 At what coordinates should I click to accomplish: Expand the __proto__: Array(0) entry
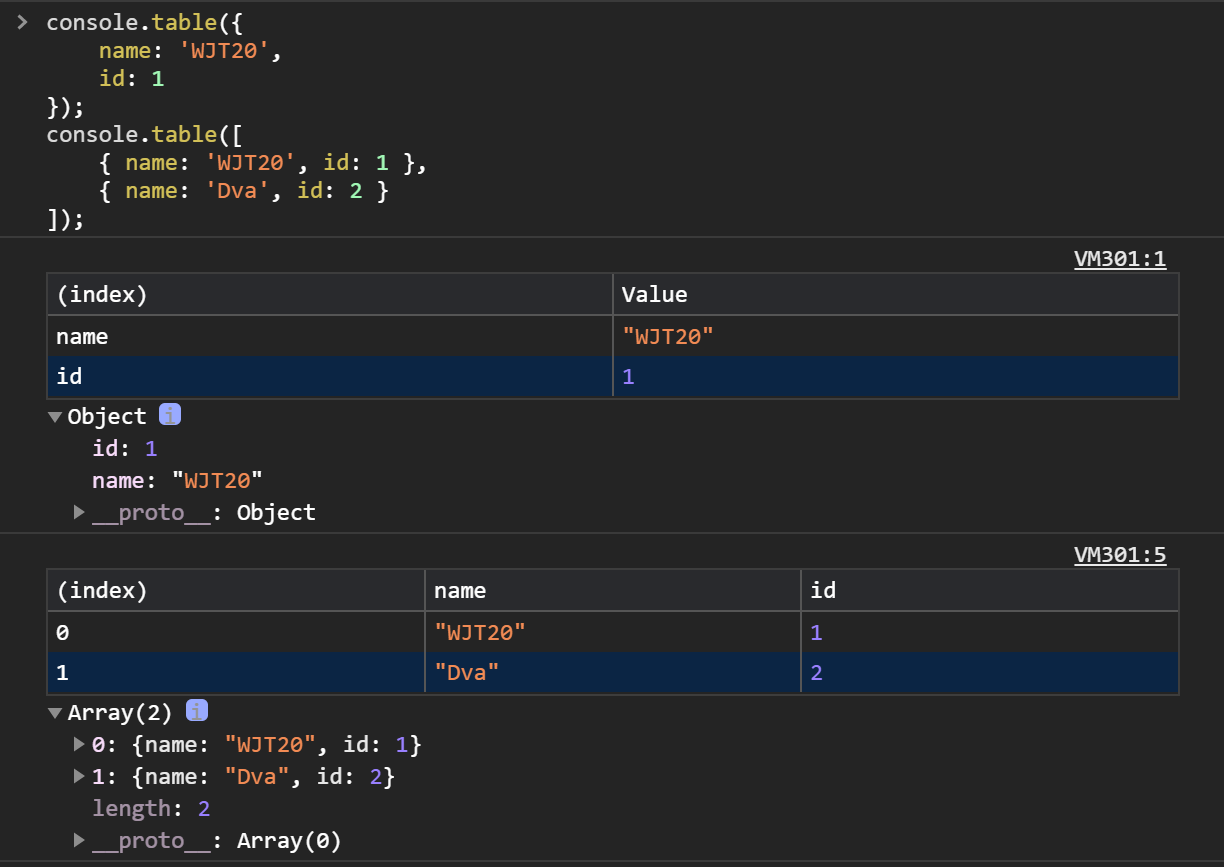pyautogui.click(x=79, y=841)
